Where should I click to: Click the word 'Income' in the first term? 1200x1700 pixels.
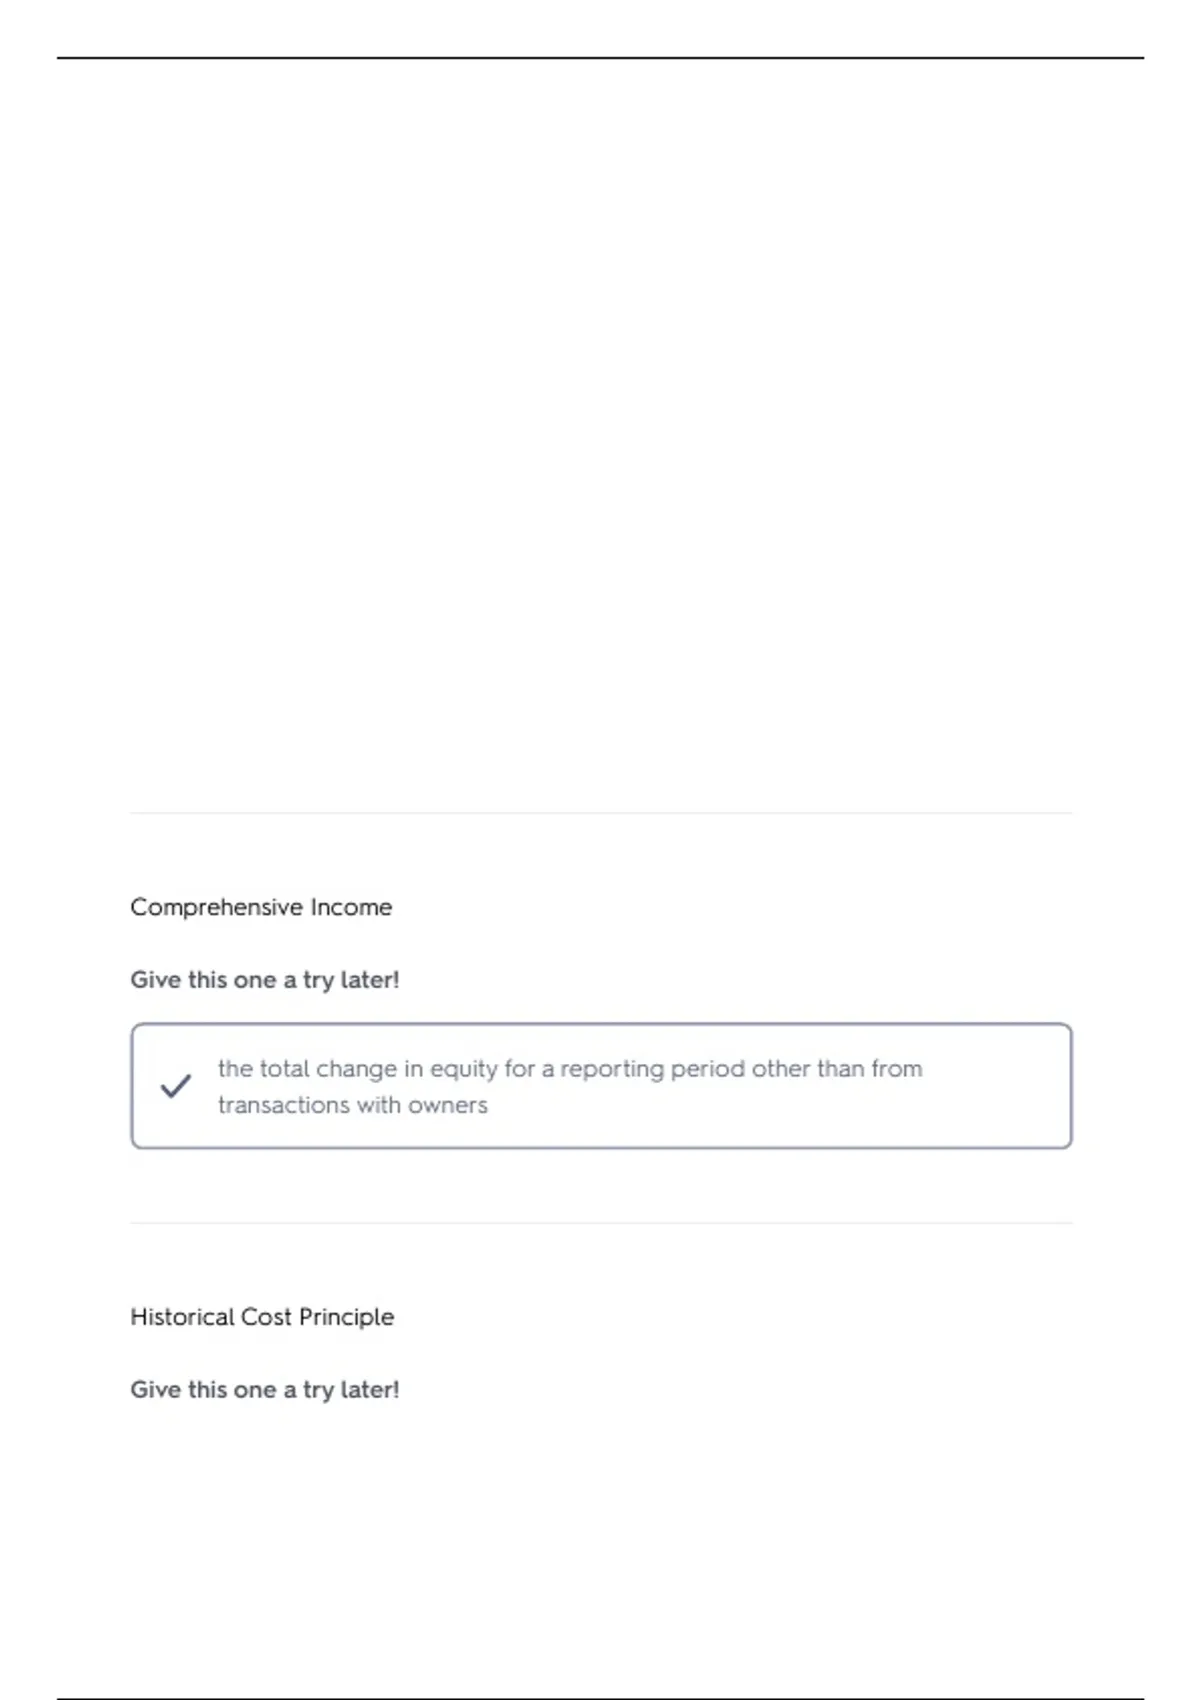(x=351, y=907)
